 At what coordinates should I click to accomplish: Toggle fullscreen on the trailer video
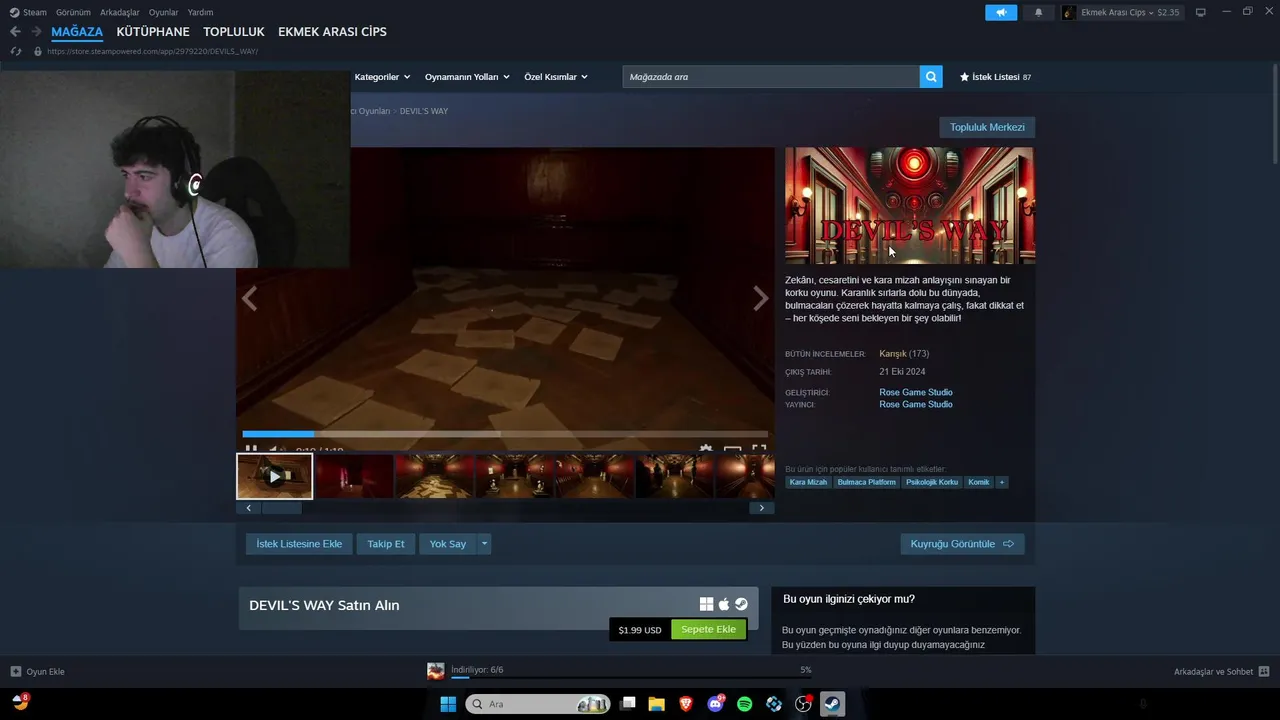click(x=759, y=449)
